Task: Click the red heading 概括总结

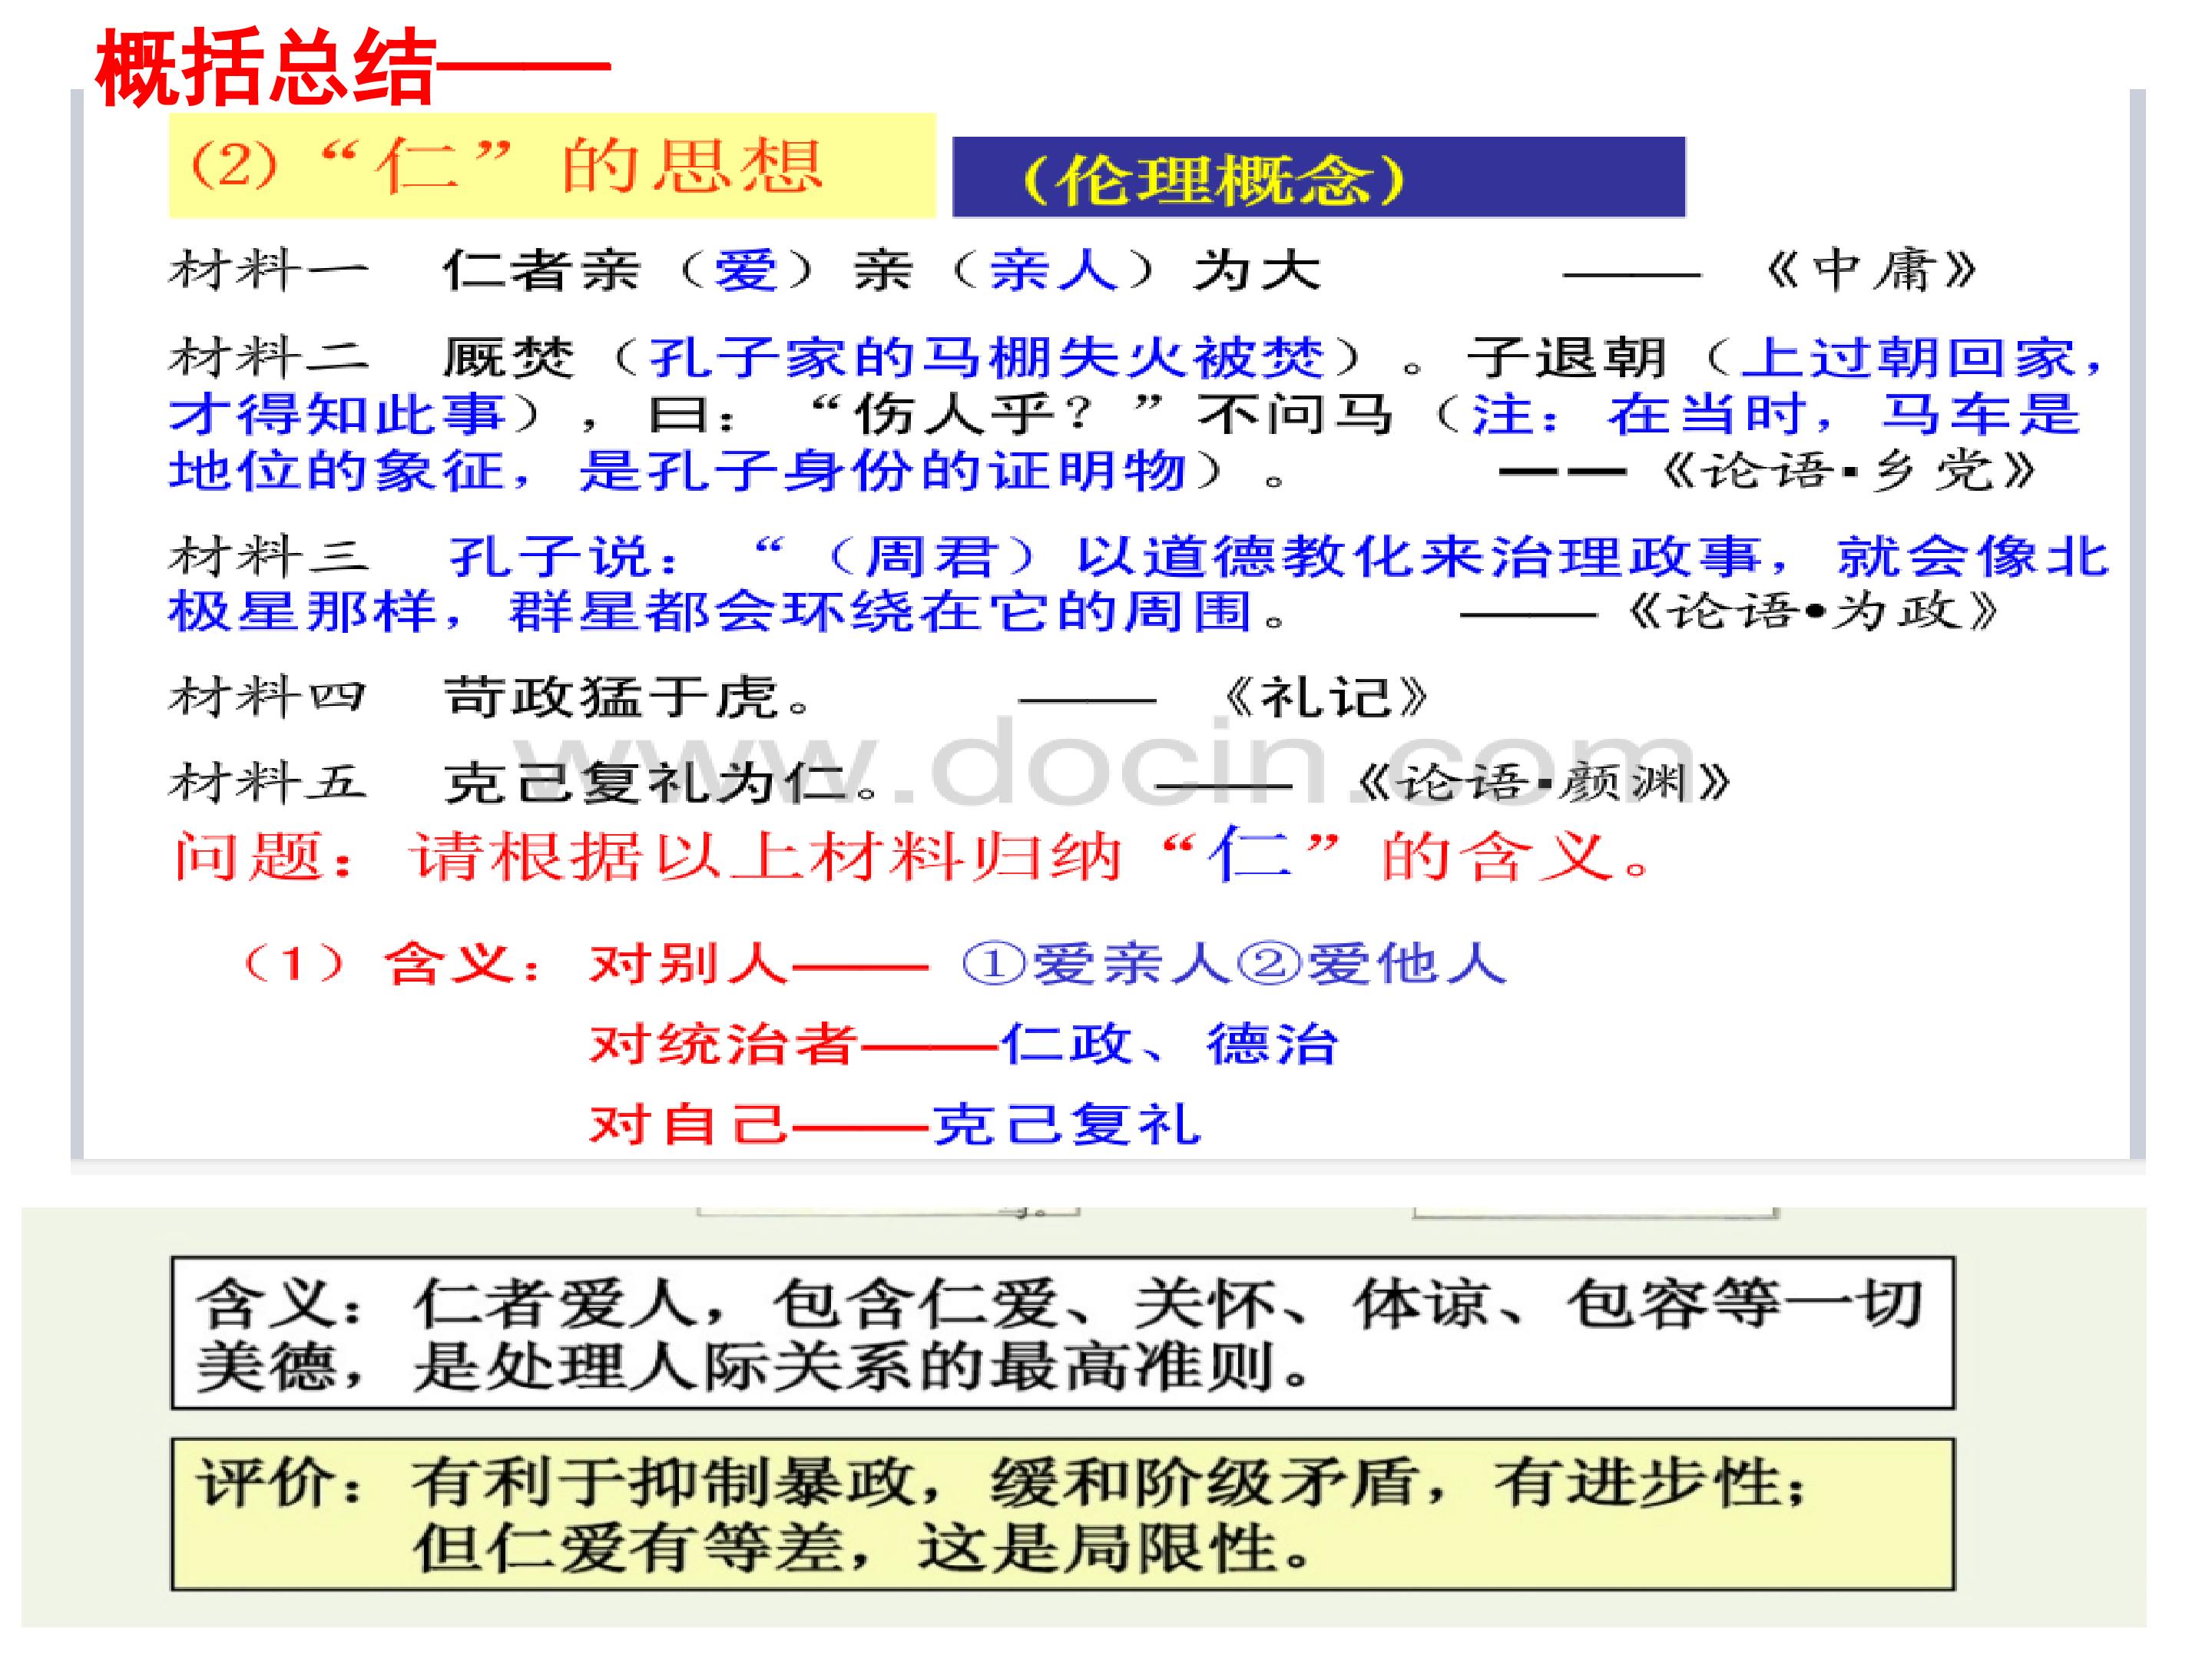Action: tap(265, 68)
